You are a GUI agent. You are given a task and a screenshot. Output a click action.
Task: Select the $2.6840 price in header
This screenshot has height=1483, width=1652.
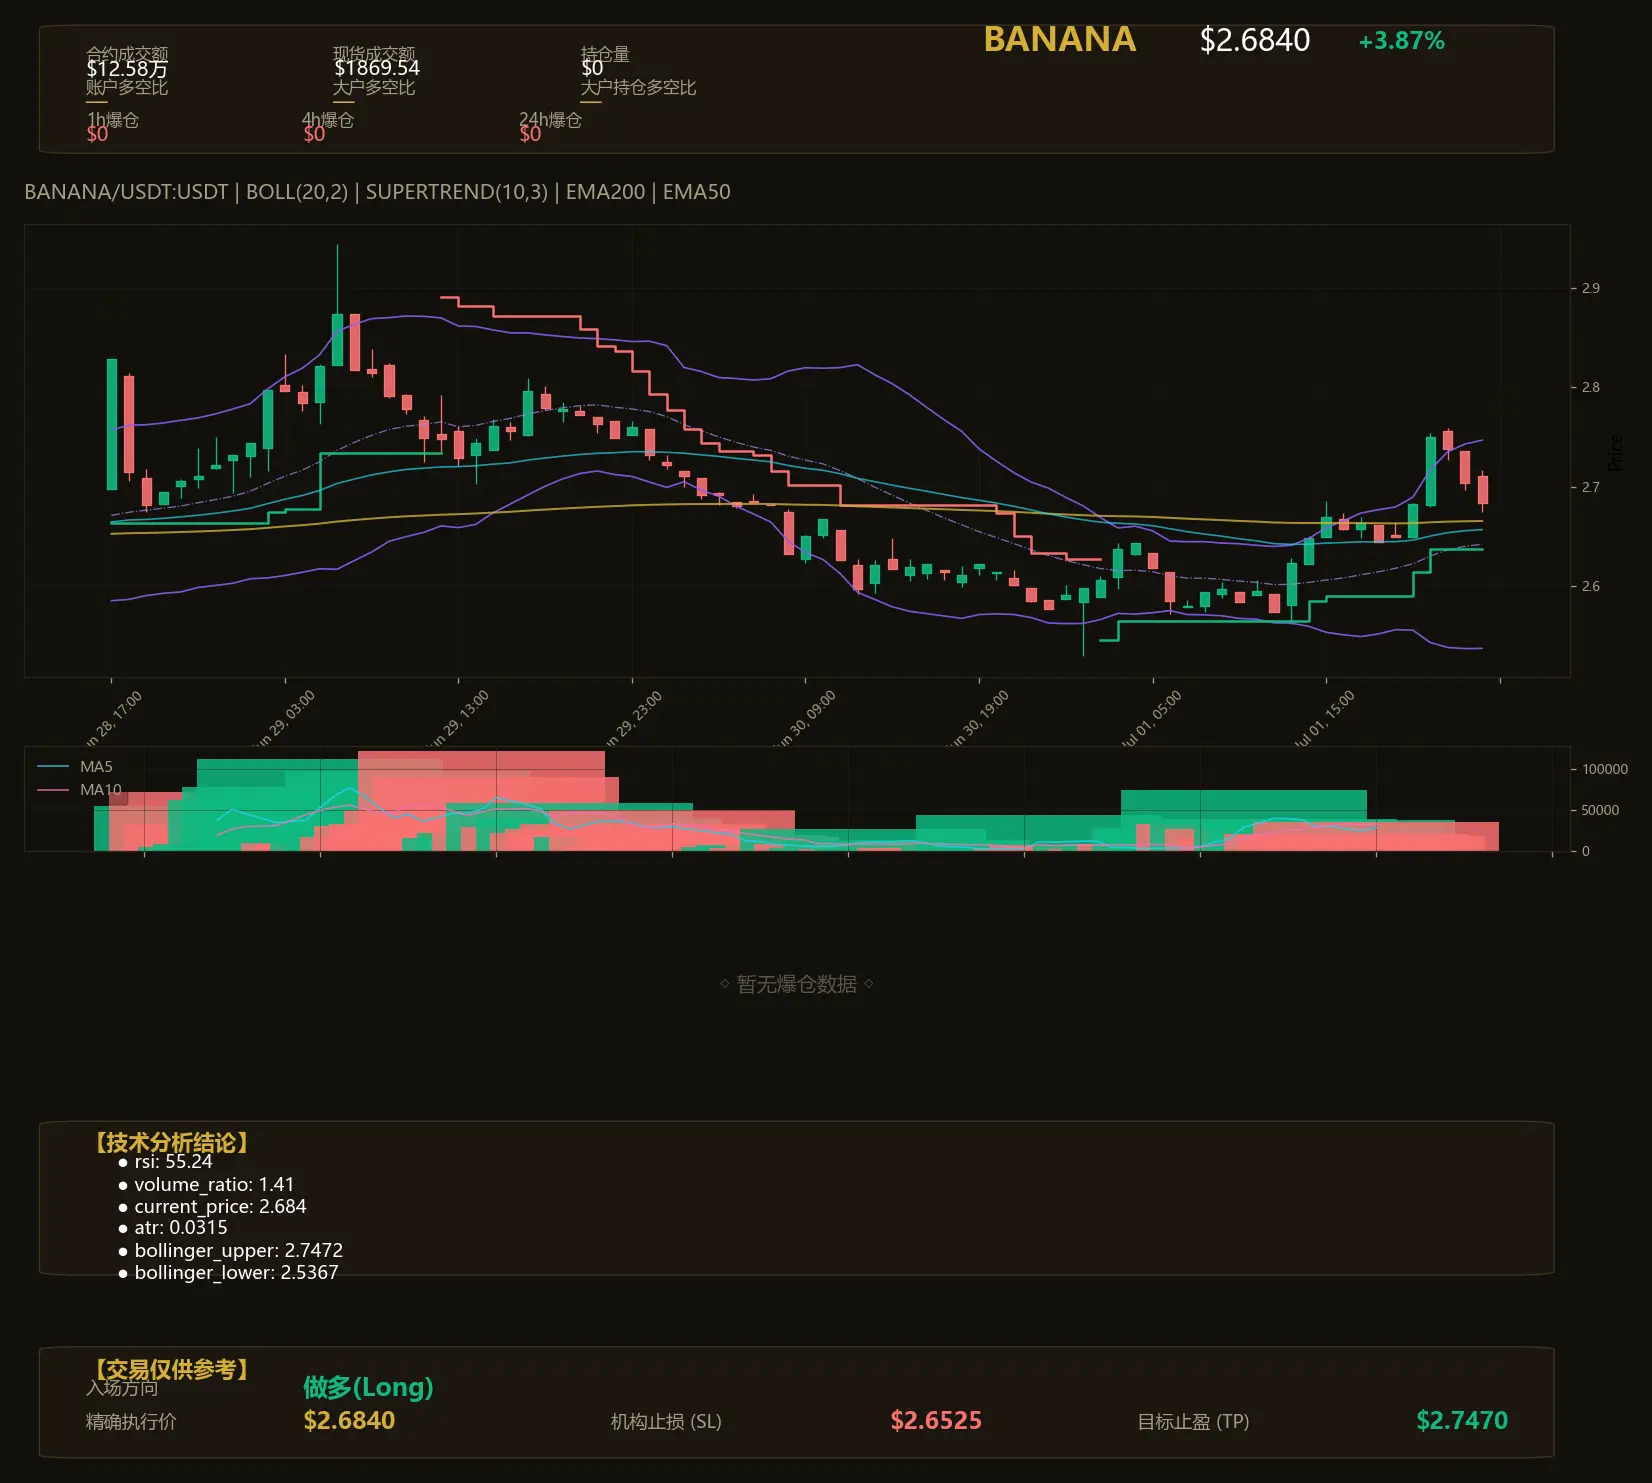click(1255, 40)
